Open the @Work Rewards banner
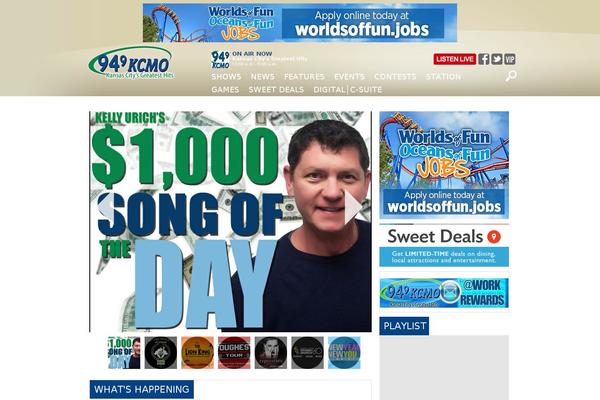Image resolution: width=600 pixels, height=400 pixels. point(444,293)
